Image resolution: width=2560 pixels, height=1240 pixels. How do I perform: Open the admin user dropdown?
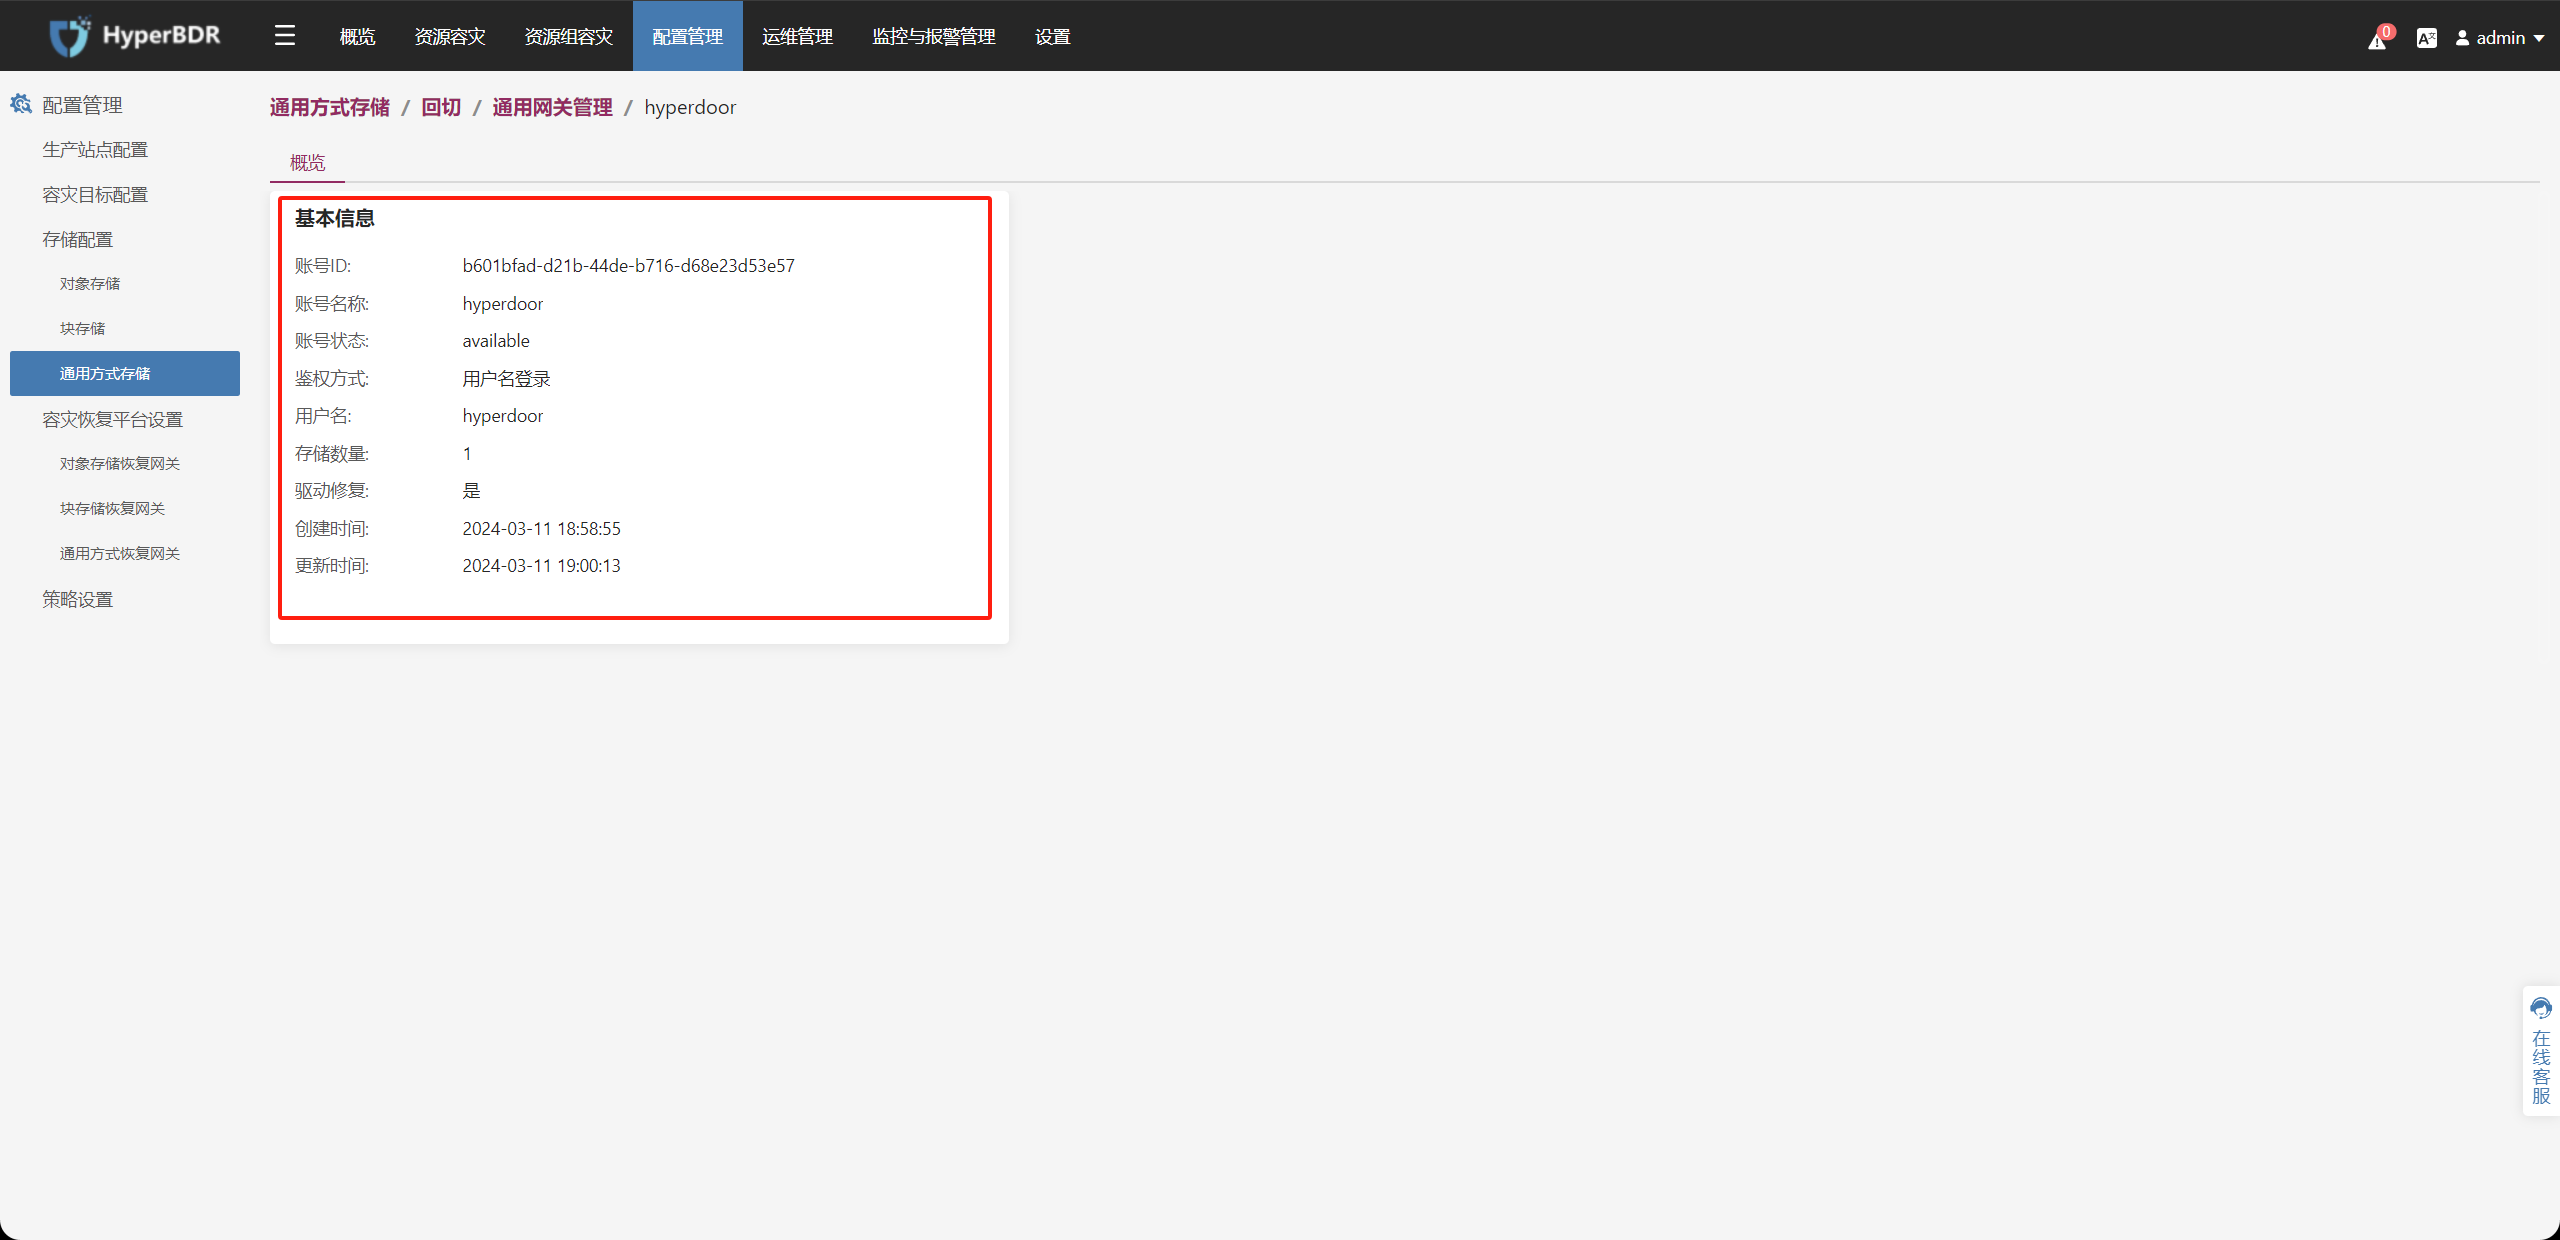(2500, 38)
